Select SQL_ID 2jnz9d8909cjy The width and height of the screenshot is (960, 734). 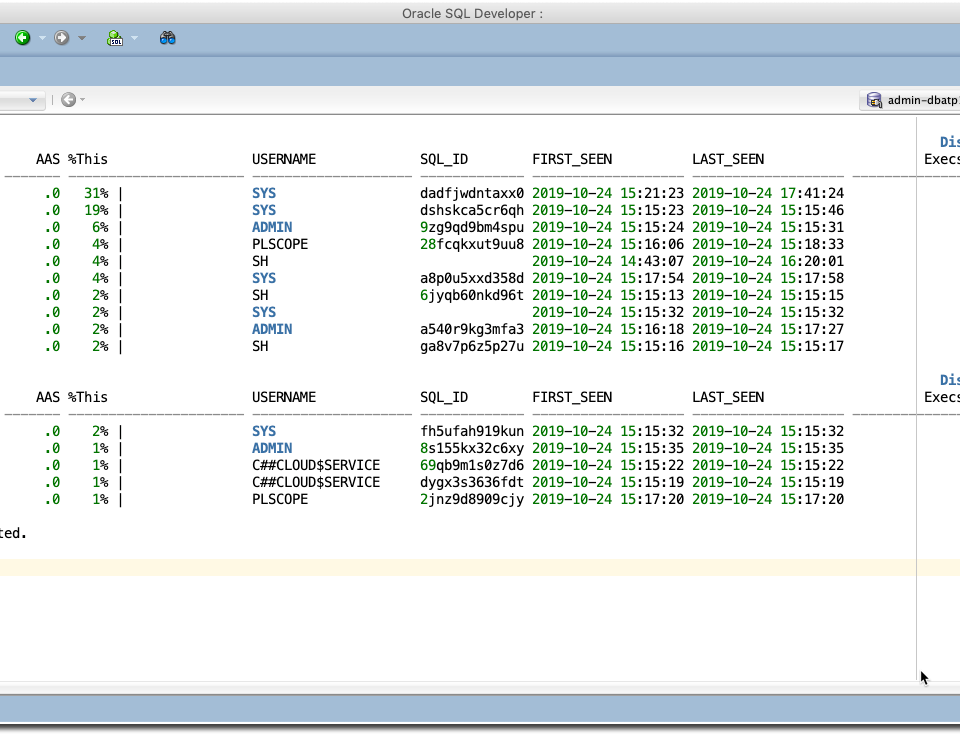pos(471,500)
